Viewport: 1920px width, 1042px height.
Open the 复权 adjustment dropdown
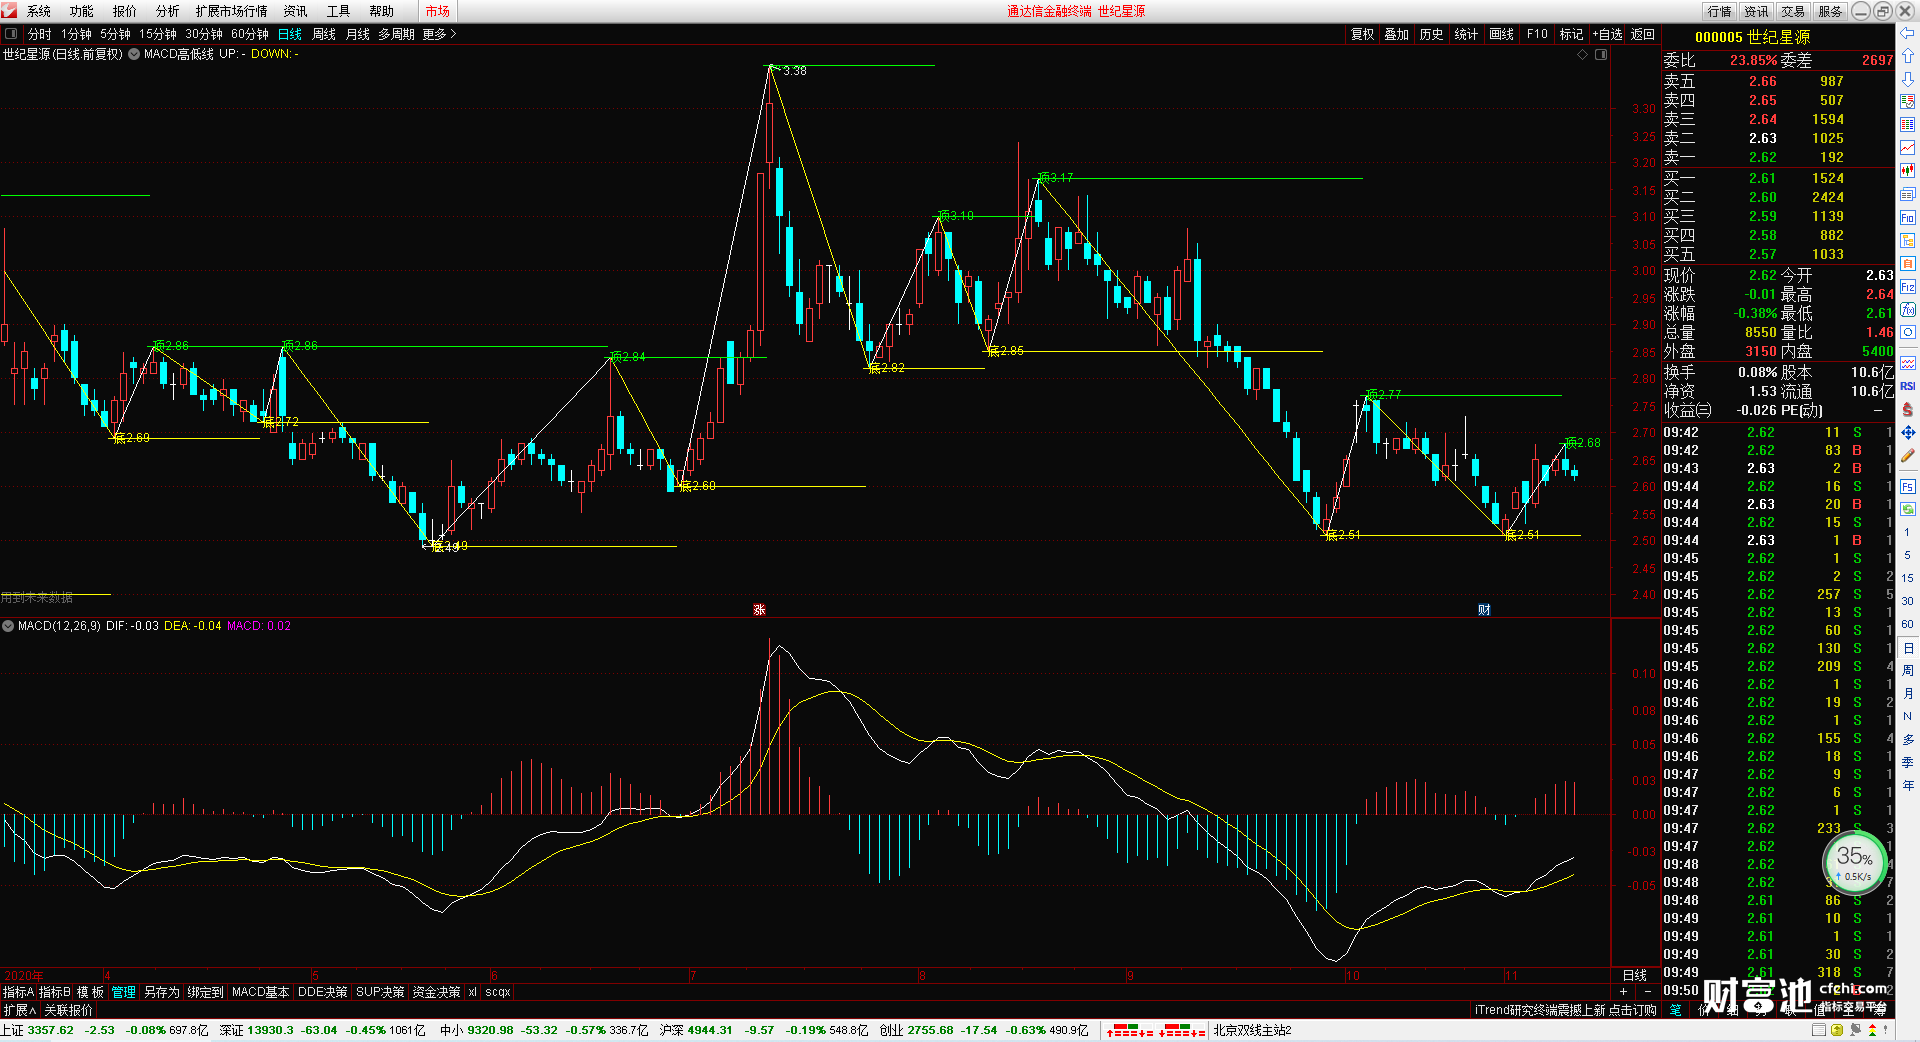tap(1363, 34)
